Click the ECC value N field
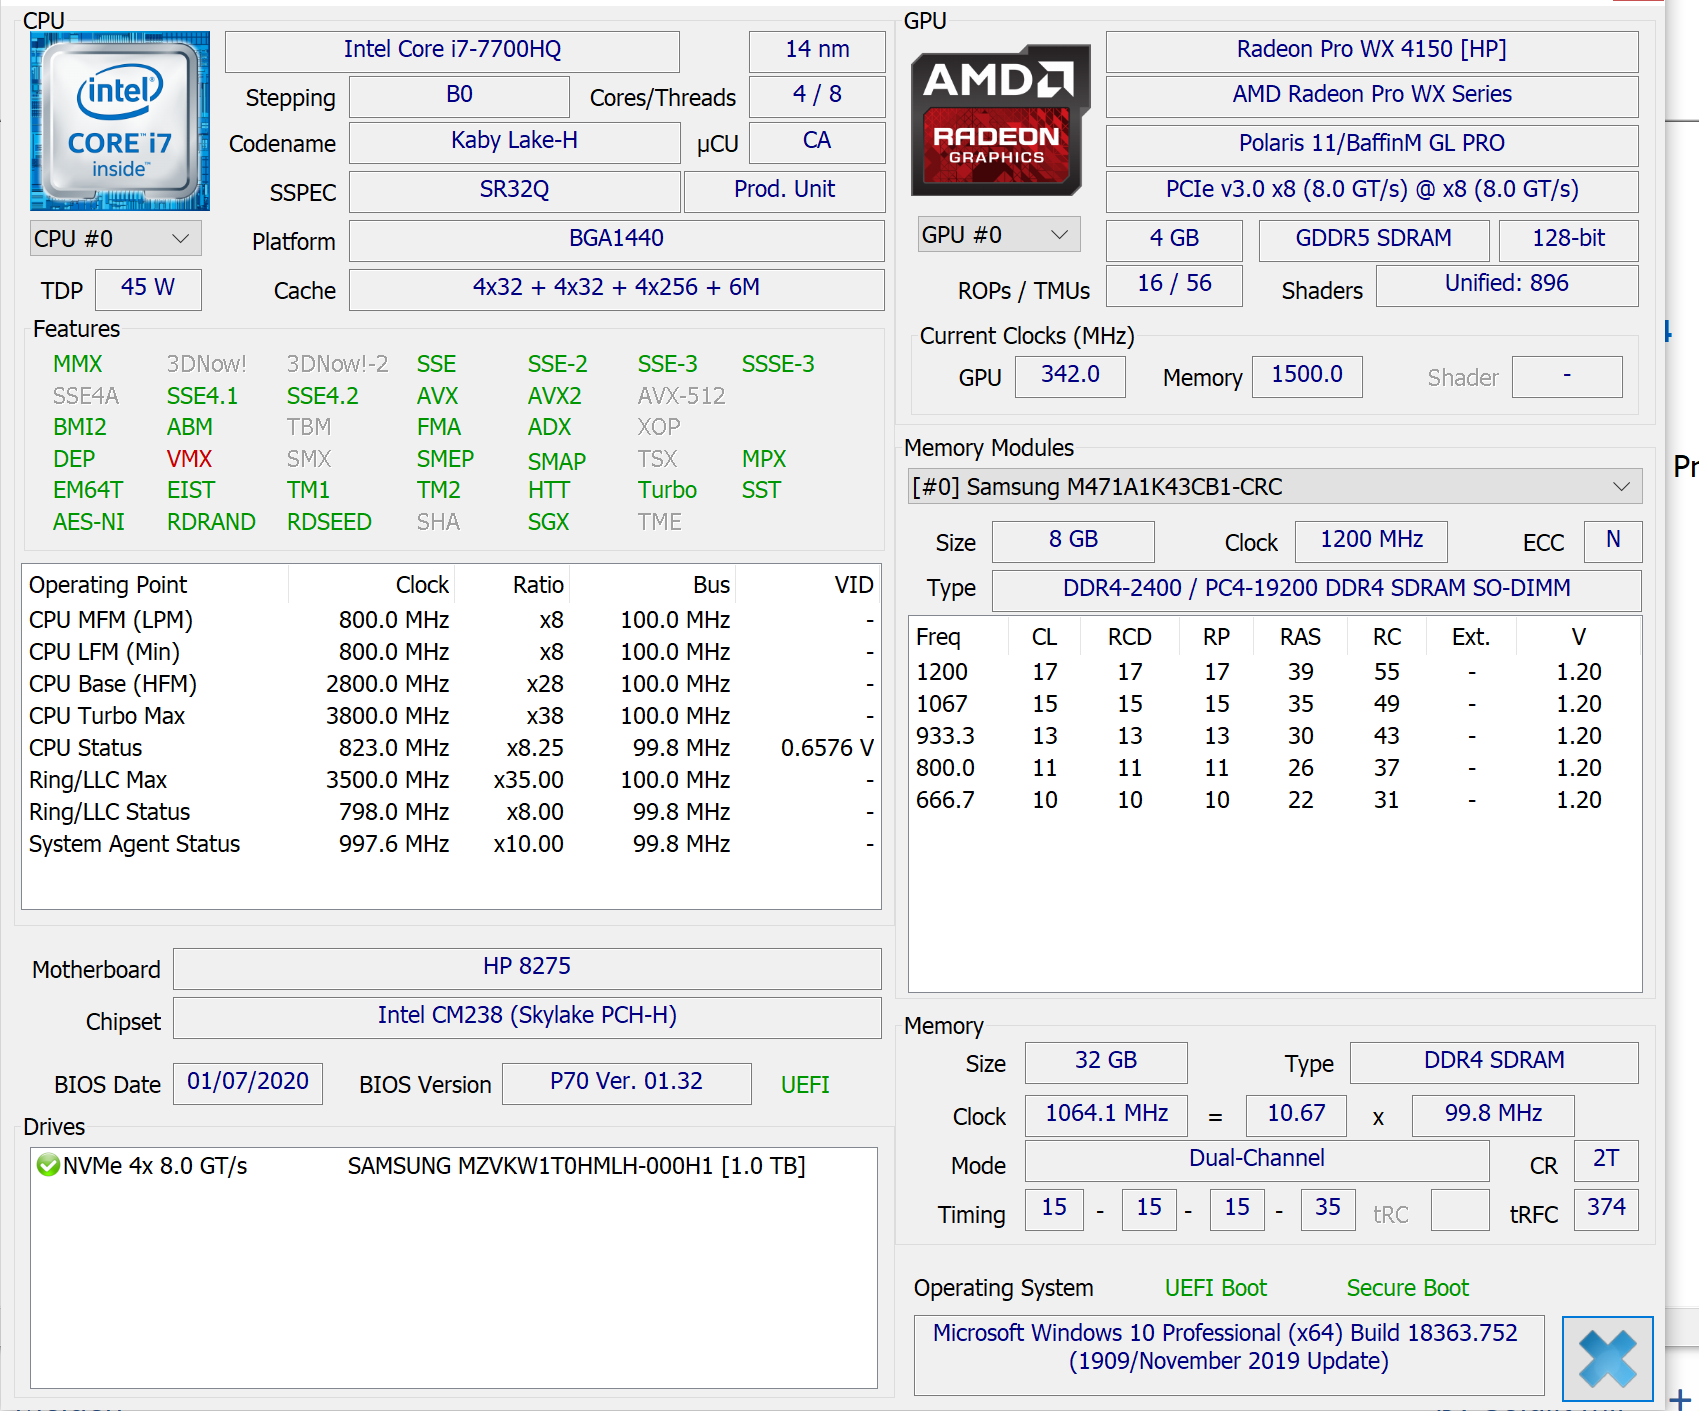The width and height of the screenshot is (1699, 1411). click(x=1613, y=540)
